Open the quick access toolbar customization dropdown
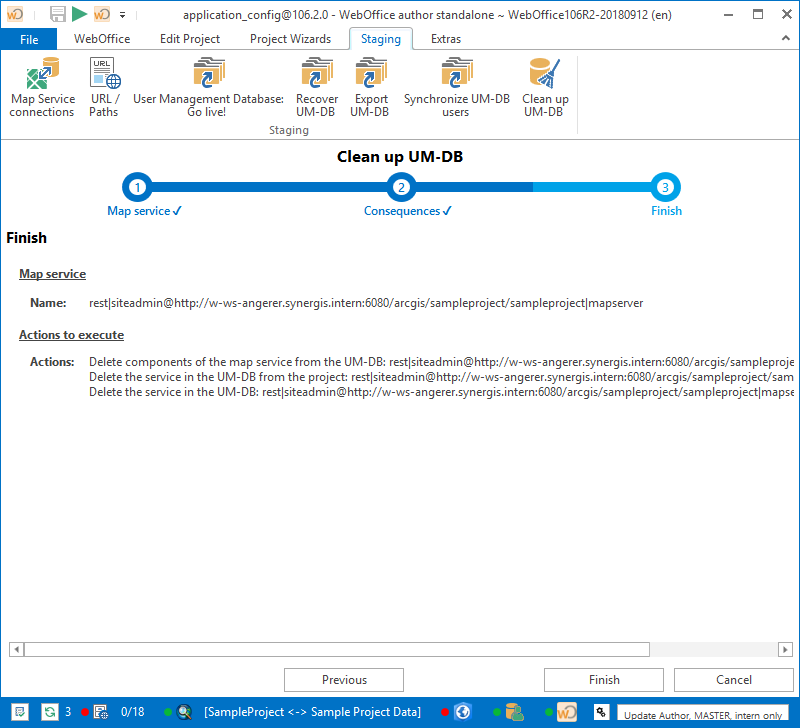Screen dimensions: 800x728 122,15
